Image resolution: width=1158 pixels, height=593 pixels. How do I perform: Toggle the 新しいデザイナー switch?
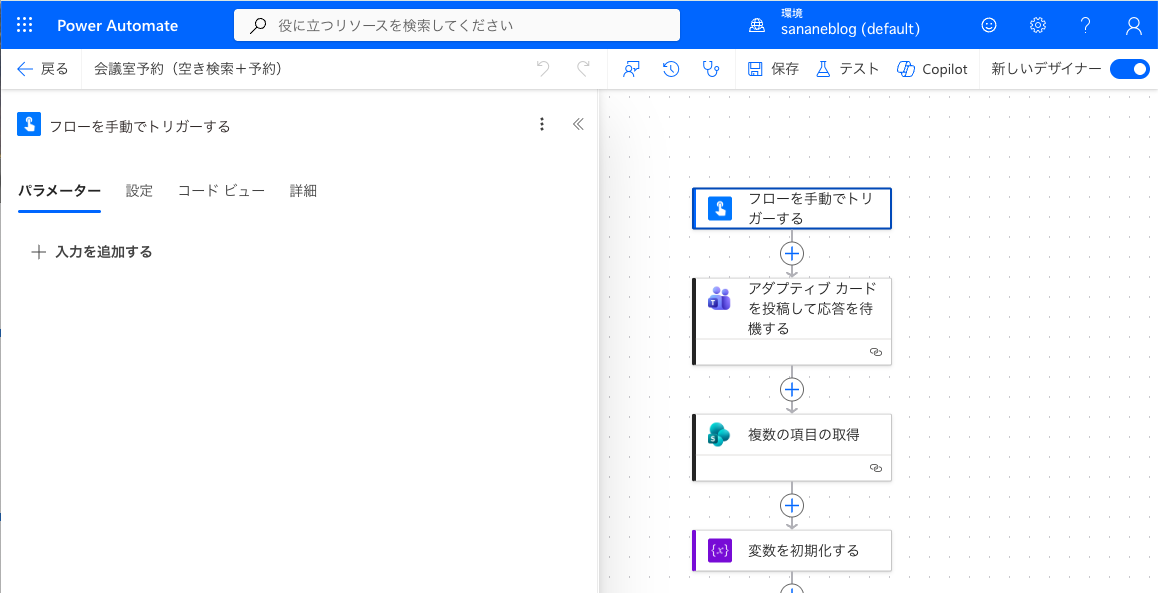pos(1130,69)
